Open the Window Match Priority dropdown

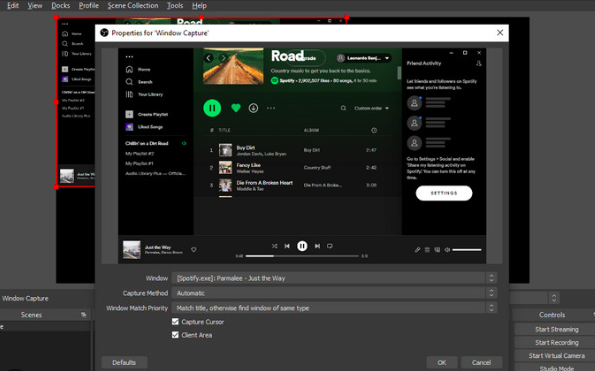click(x=334, y=308)
